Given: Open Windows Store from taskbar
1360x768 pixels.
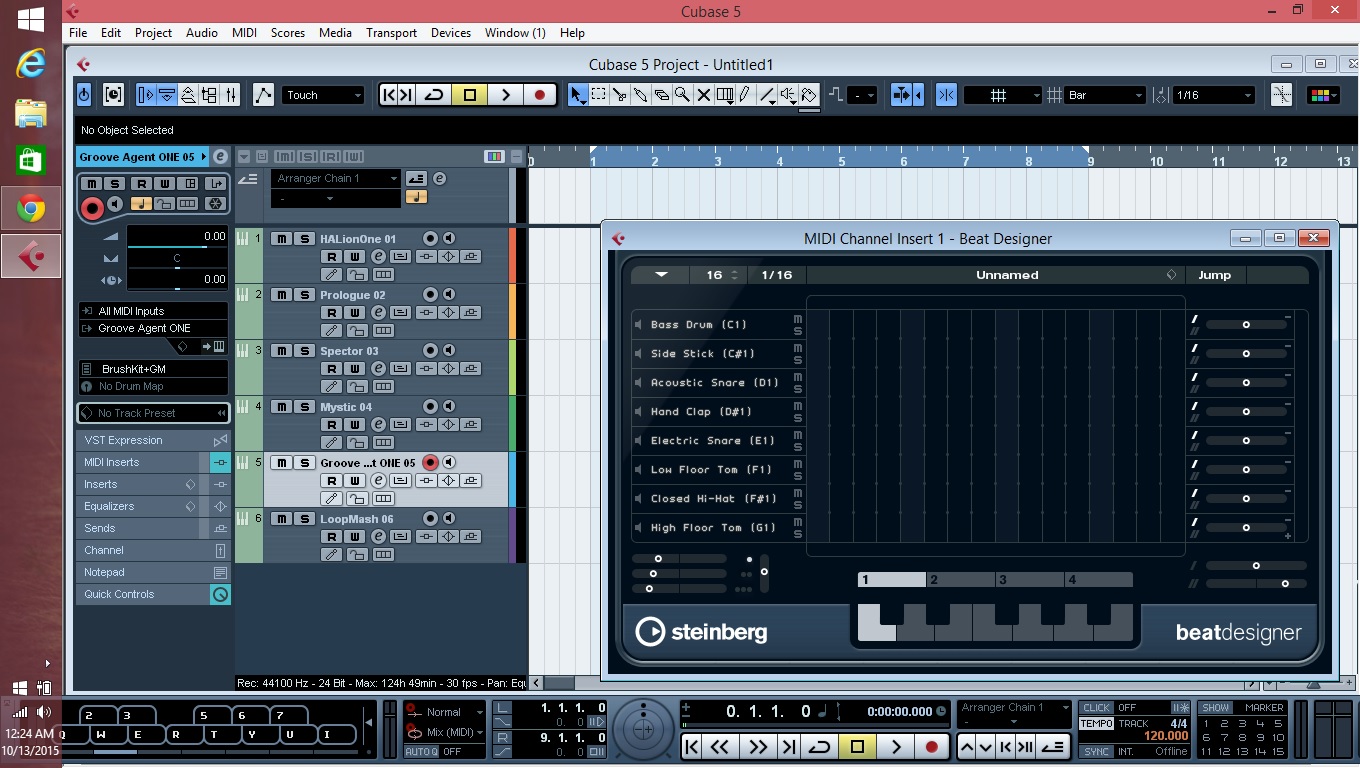Looking at the screenshot, I should click(31, 160).
